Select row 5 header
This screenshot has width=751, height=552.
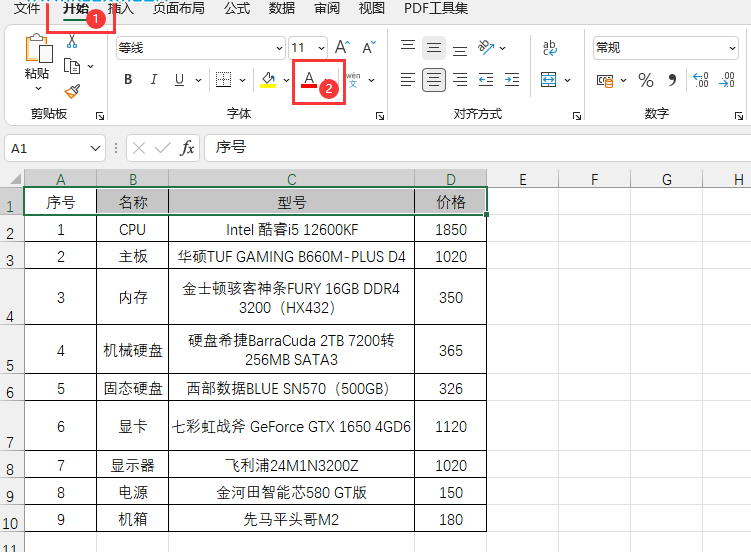(11, 349)
